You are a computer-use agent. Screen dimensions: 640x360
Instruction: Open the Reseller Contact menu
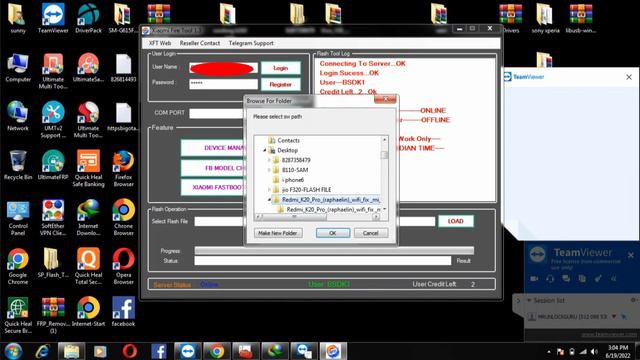click(200, 43)
